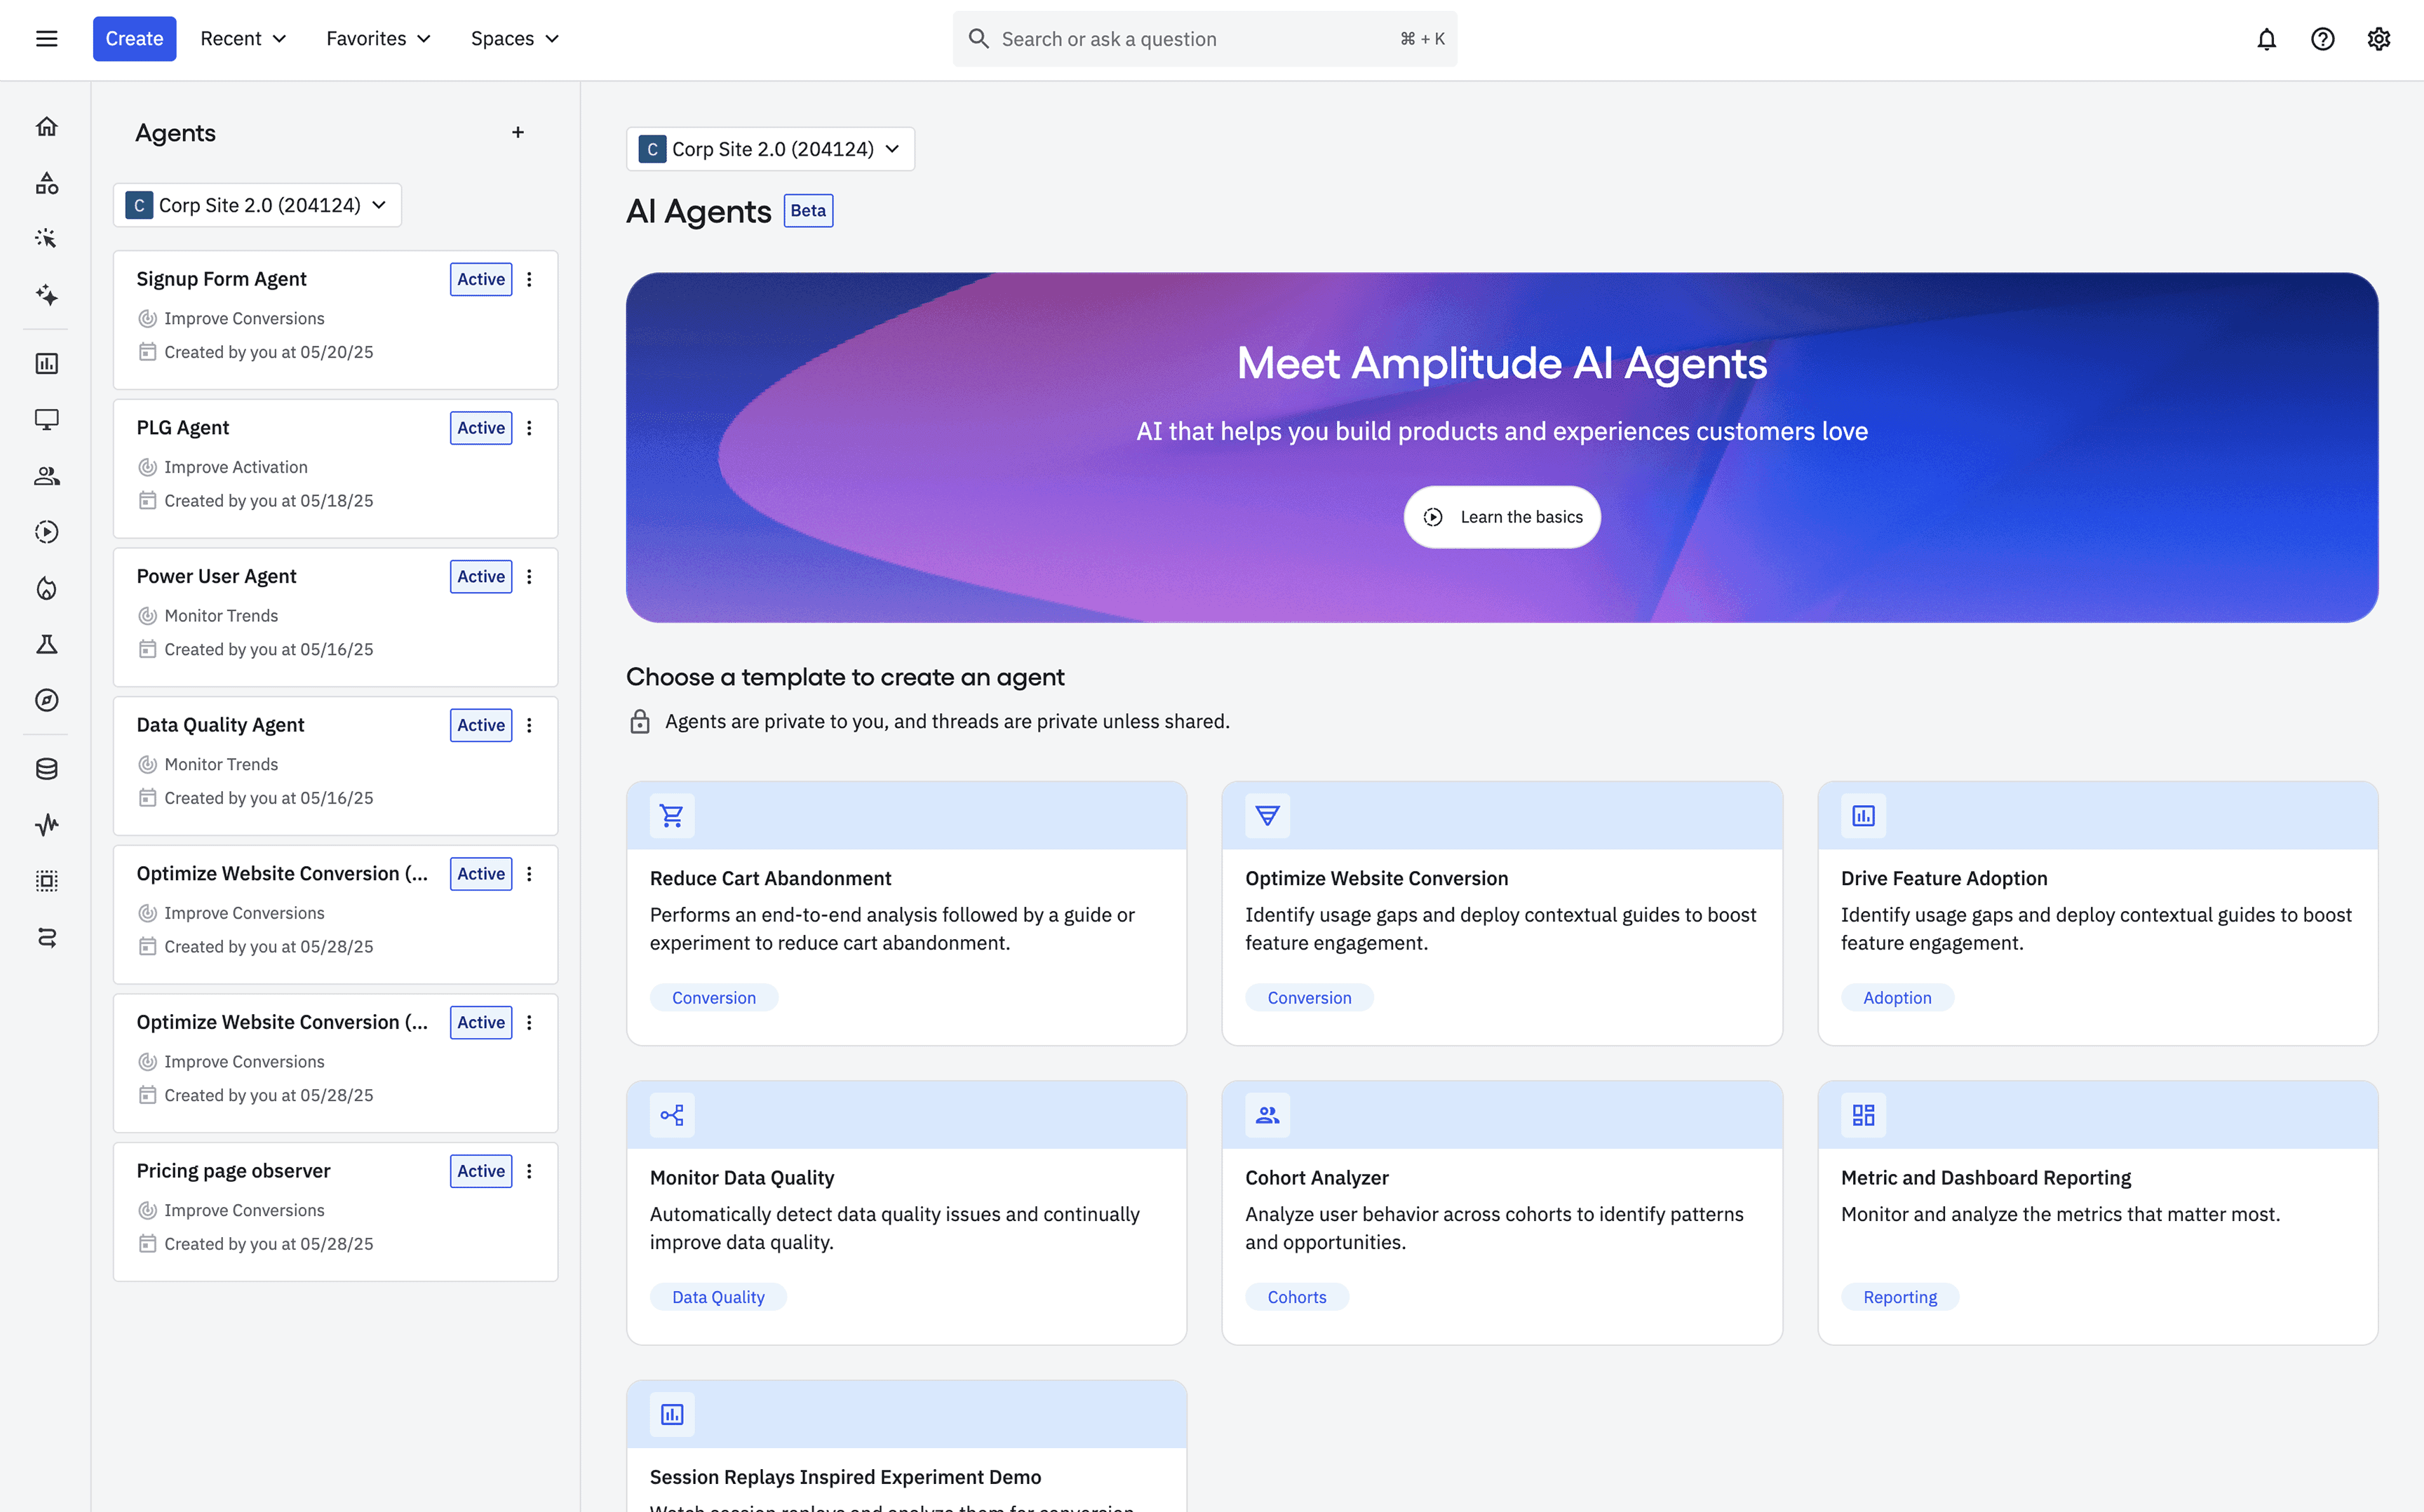Screen dimensions: 2424x1512
Task: Open the Recent dropdown menu
Action: [242, 38]
